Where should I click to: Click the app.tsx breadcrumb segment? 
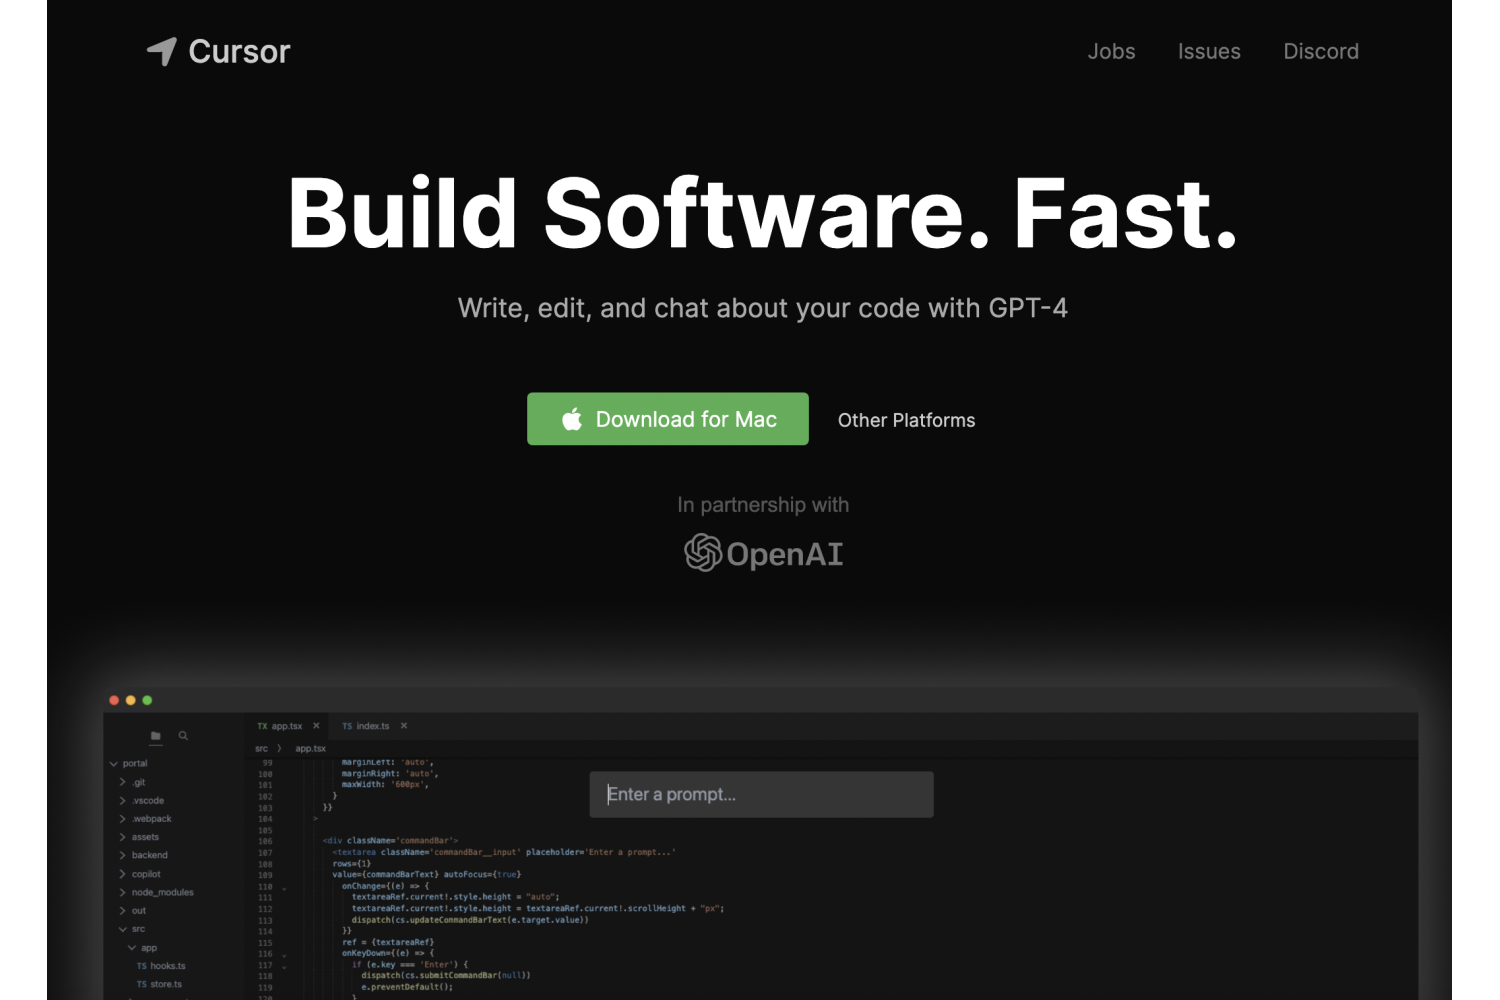(310, 748)
